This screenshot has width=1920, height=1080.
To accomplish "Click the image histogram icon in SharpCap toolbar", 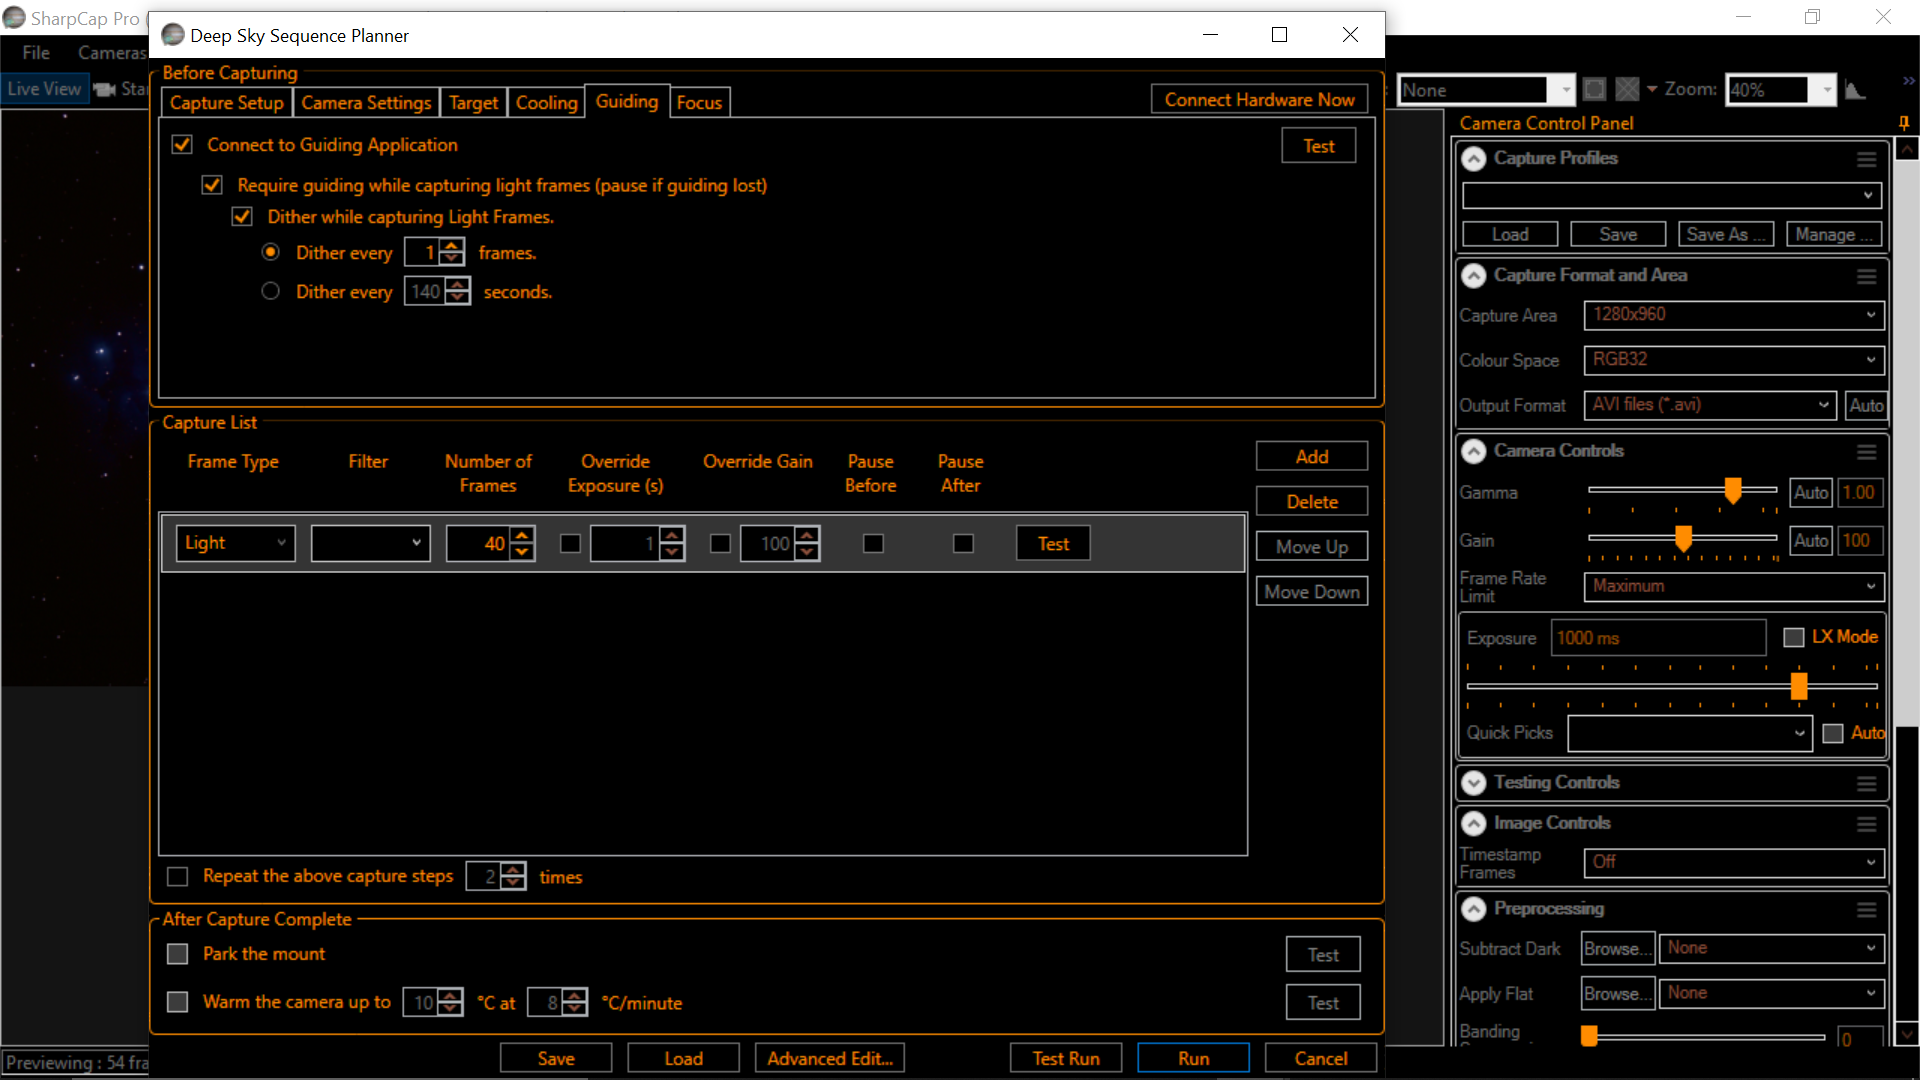I will (x=1855, y=90).
